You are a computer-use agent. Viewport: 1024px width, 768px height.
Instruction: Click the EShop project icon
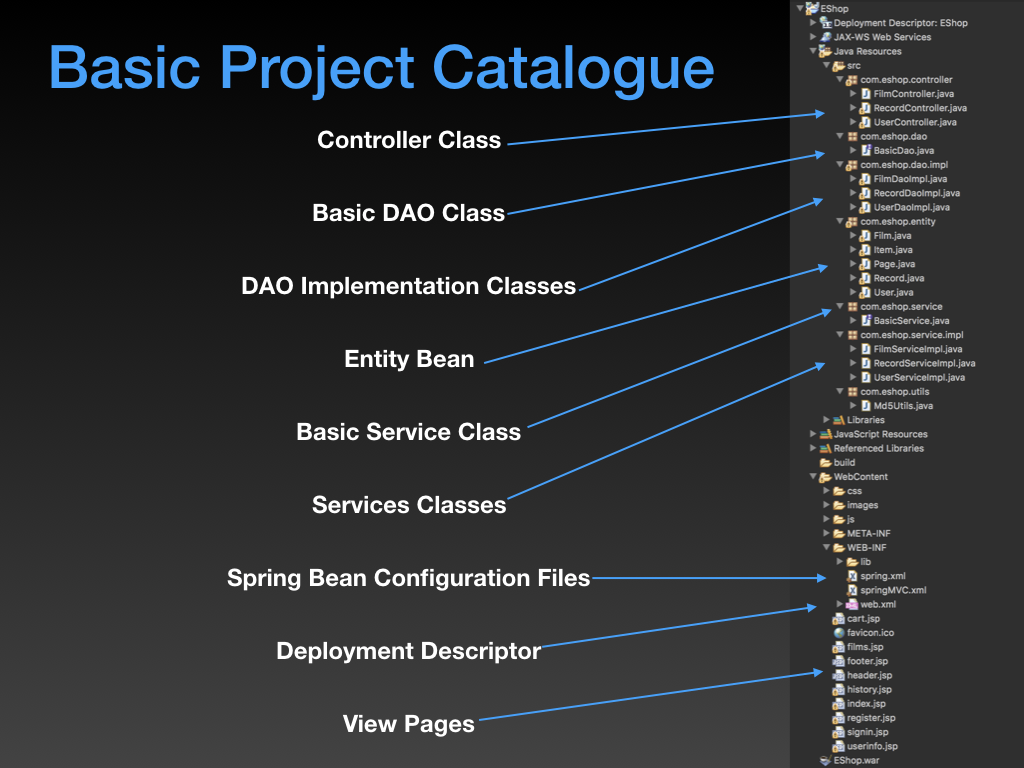(x=811, y=8)
